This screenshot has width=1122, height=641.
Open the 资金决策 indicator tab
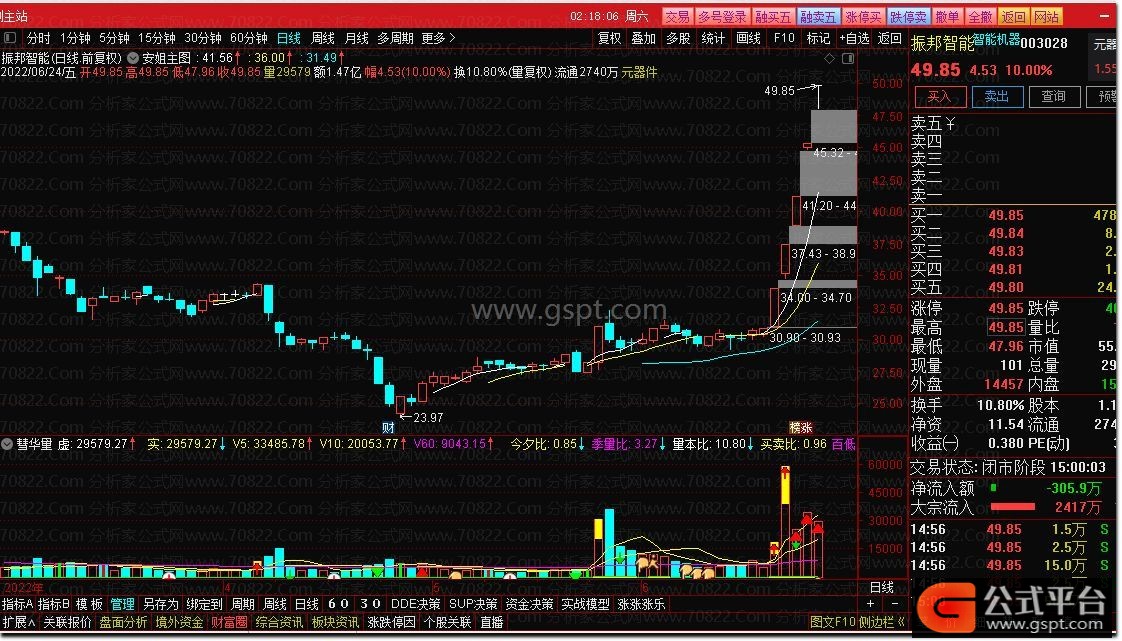tap(530, 605)
